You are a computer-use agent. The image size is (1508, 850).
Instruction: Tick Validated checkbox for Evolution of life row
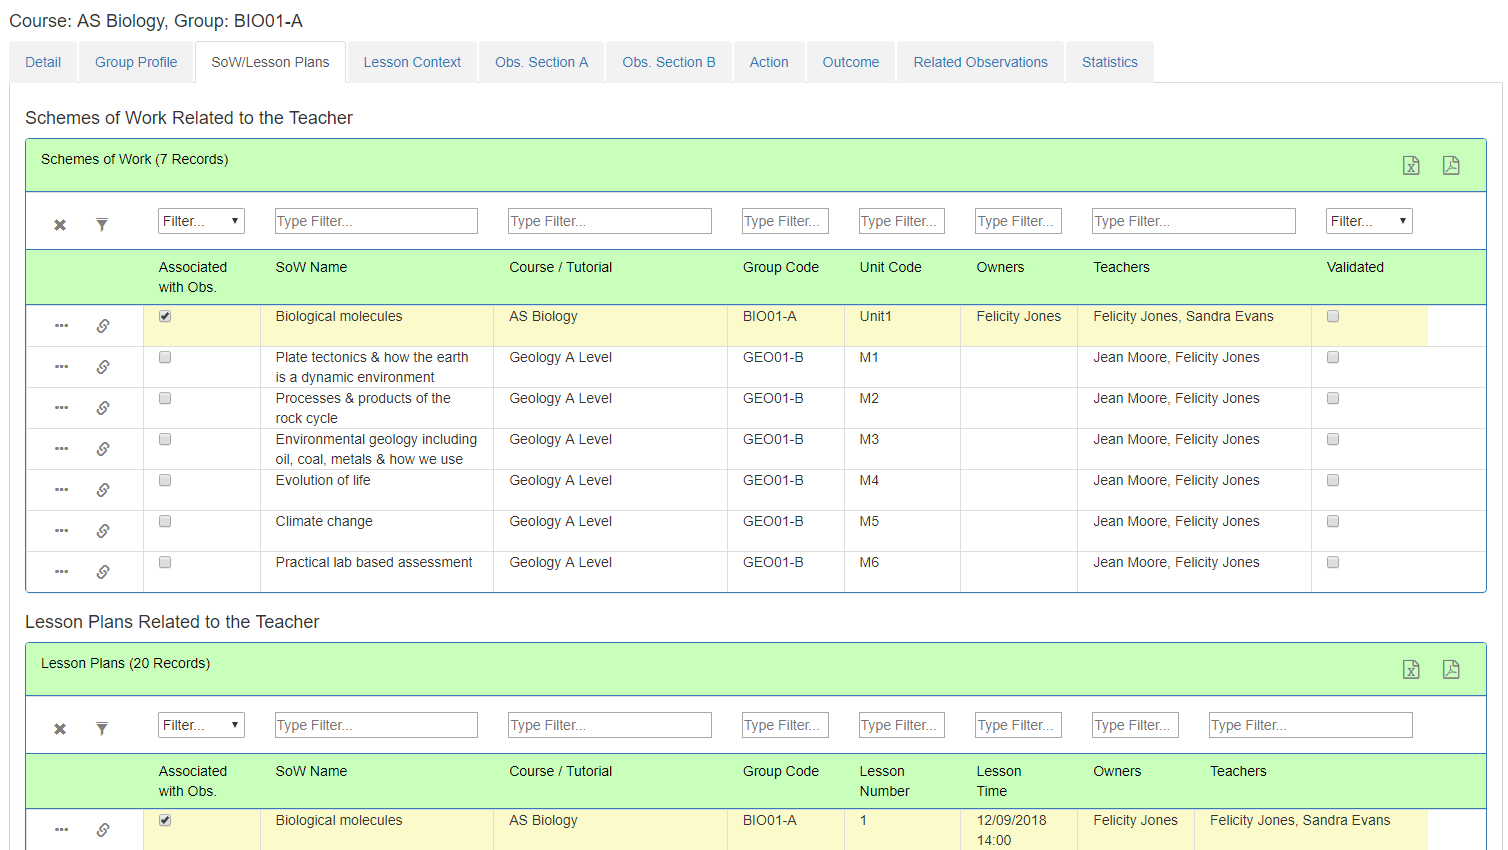pos(1333,480)
